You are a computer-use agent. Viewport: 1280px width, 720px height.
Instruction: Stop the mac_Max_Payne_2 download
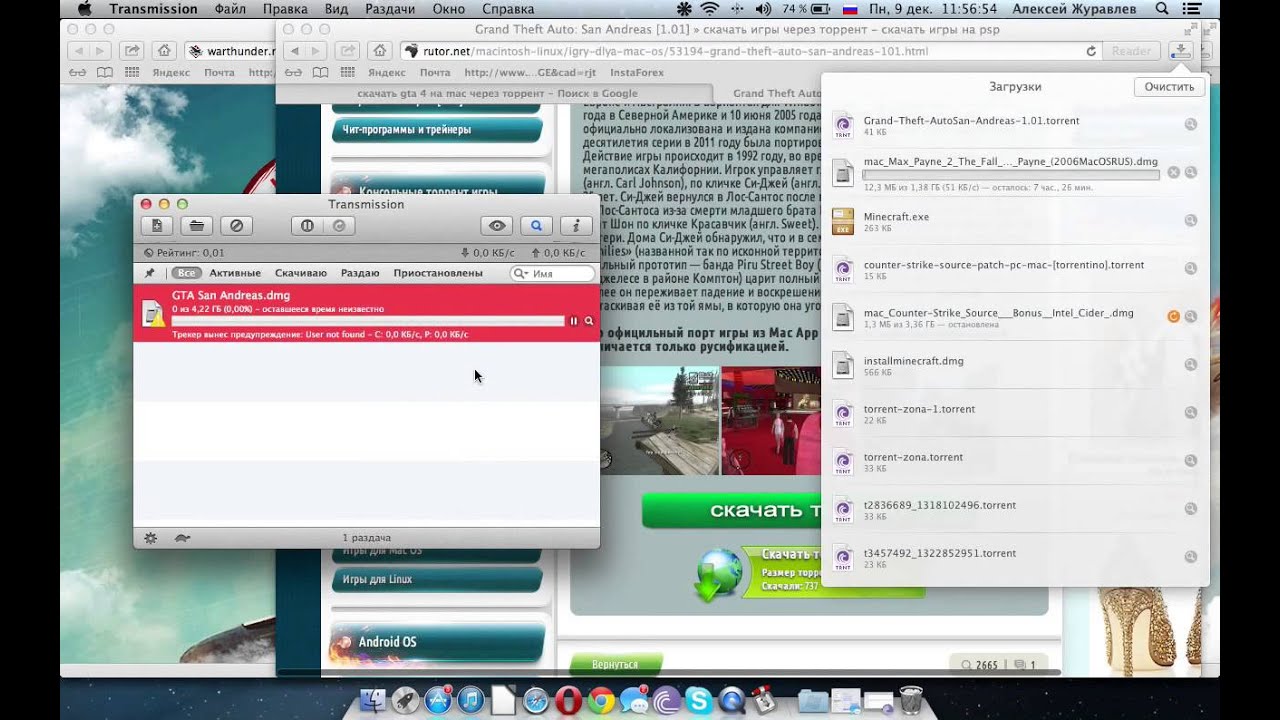point(1174,172)
